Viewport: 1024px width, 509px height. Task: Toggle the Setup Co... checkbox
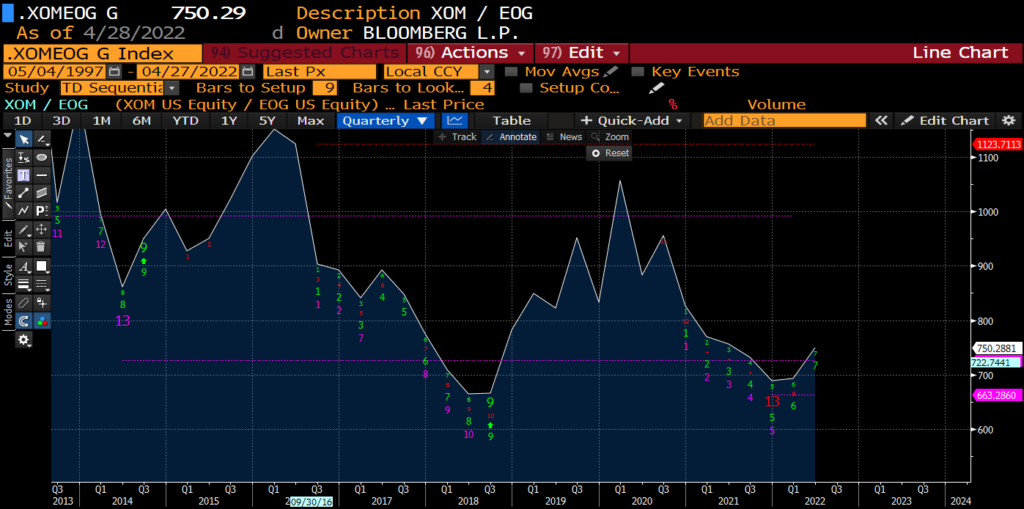click(x=526, y=88)
